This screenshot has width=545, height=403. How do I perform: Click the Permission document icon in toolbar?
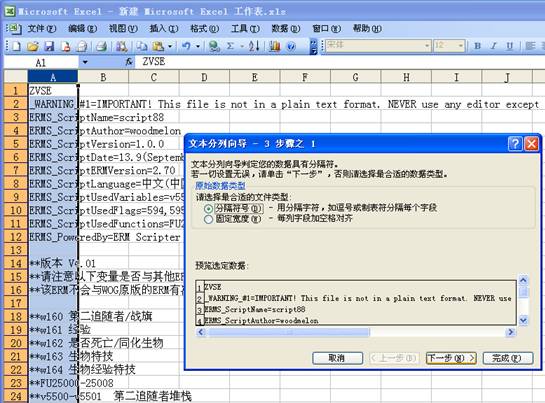tap(66, 46)
